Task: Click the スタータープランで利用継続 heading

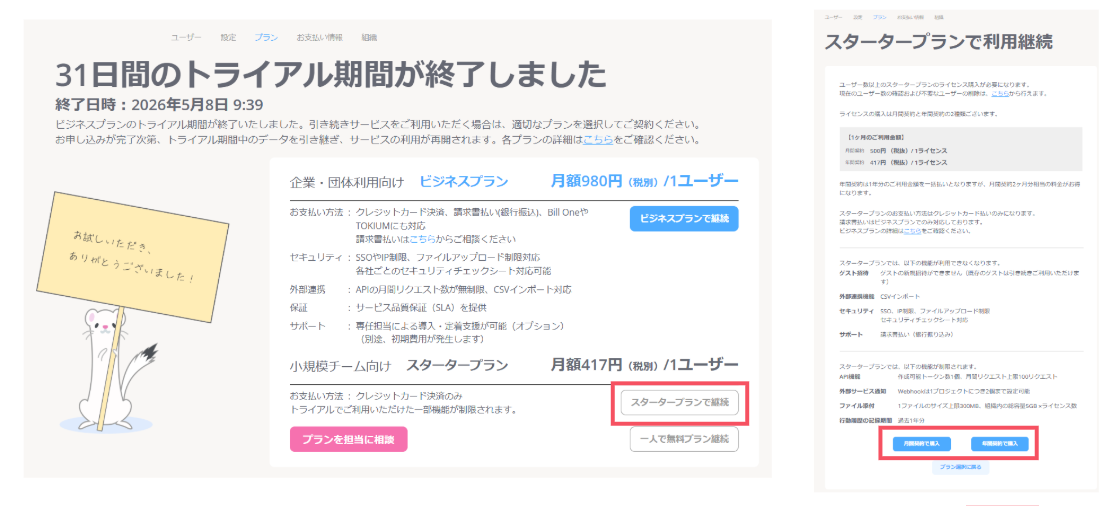Action: pyautogui.click(x=939, y=41)
